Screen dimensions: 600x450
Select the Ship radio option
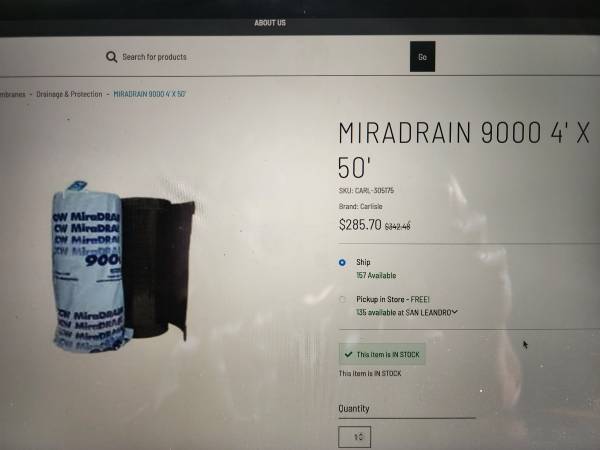[x=342, y=262]
